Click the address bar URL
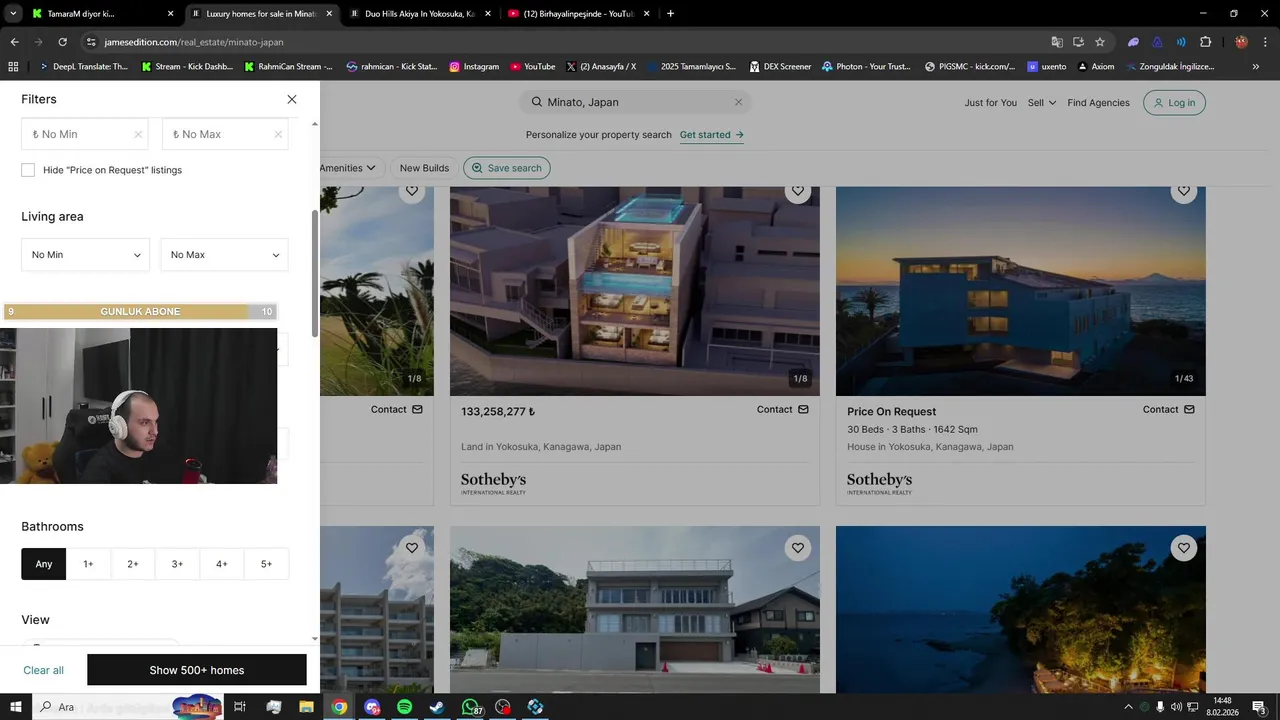The image size is (1280, 720). [194, 42]
